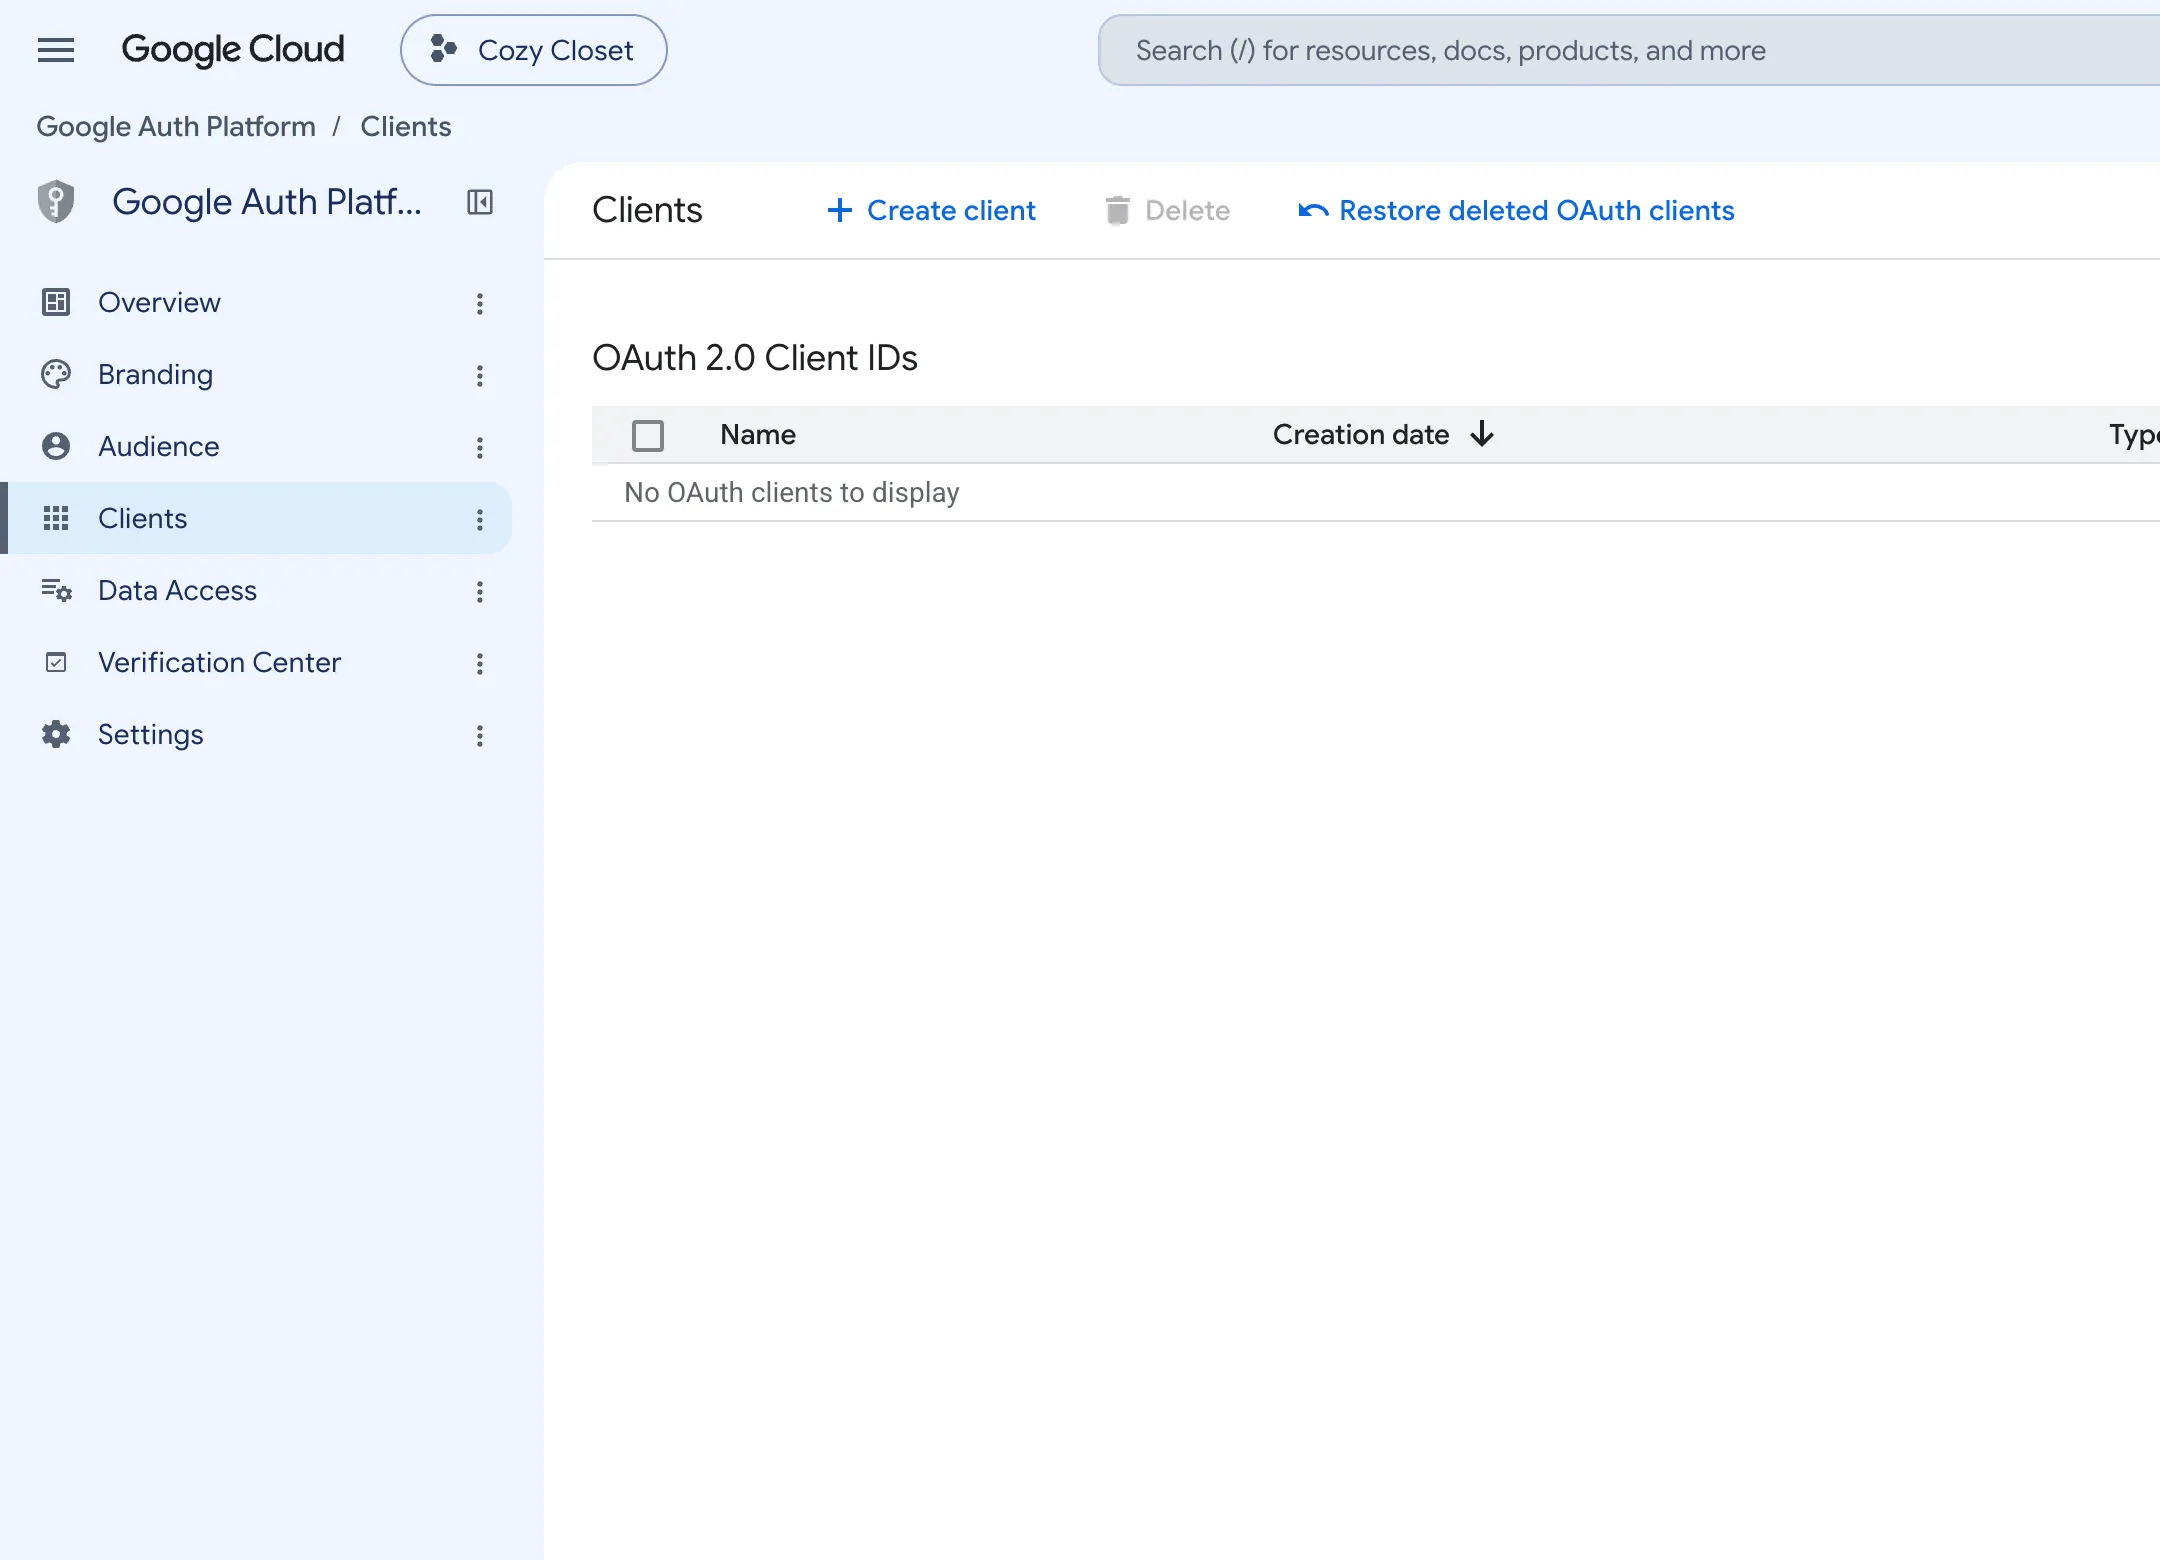Image resolution: width=2160 pixels, height=1560 pixels.
Task: Collapse the side navigation panel
Action: coord(480,202)
